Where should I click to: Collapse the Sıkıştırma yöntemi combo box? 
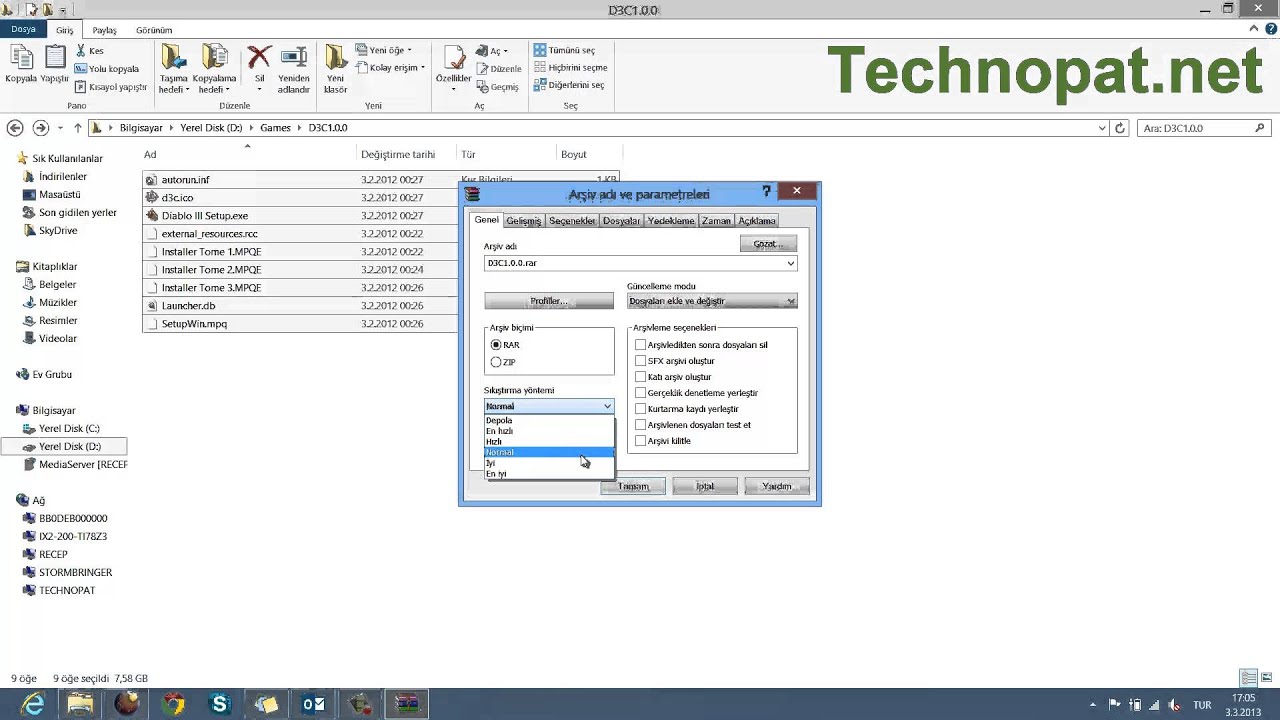click(x=607, y=406)
